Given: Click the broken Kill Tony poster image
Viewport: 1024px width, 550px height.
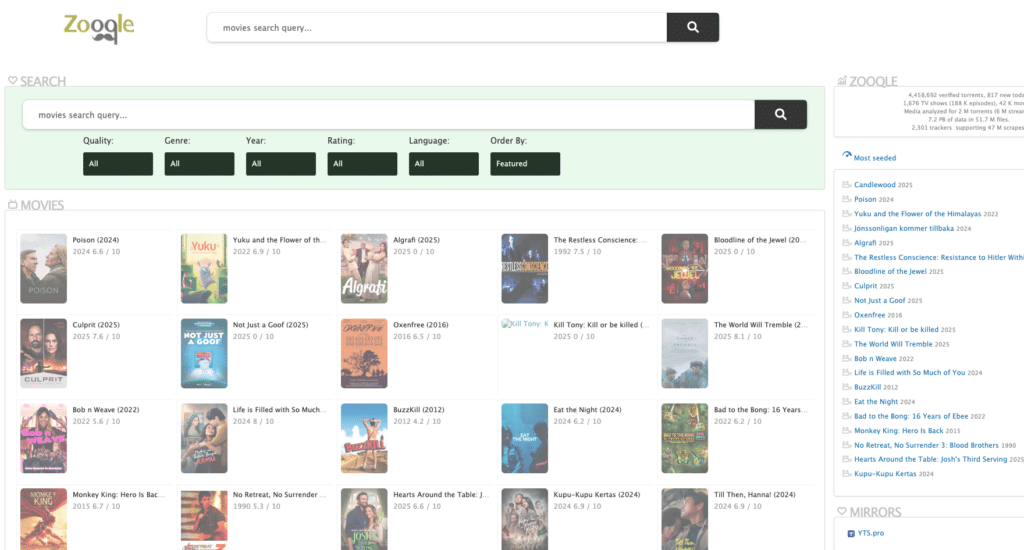Looking at the screenshot, I should (524, 323).
